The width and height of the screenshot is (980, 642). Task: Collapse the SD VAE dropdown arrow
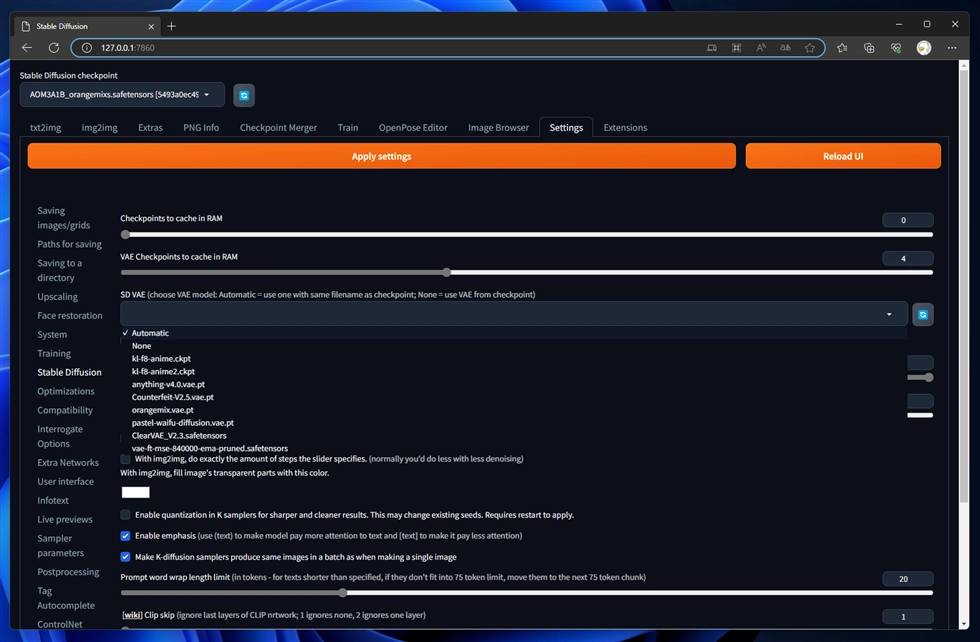click(889, 314)
